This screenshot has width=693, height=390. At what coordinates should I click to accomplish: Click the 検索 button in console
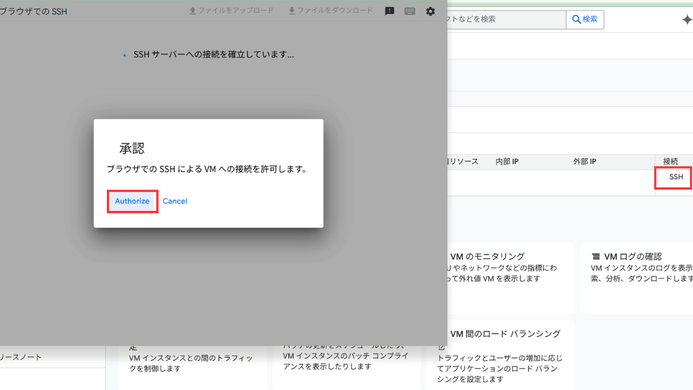tap(585, 19)
